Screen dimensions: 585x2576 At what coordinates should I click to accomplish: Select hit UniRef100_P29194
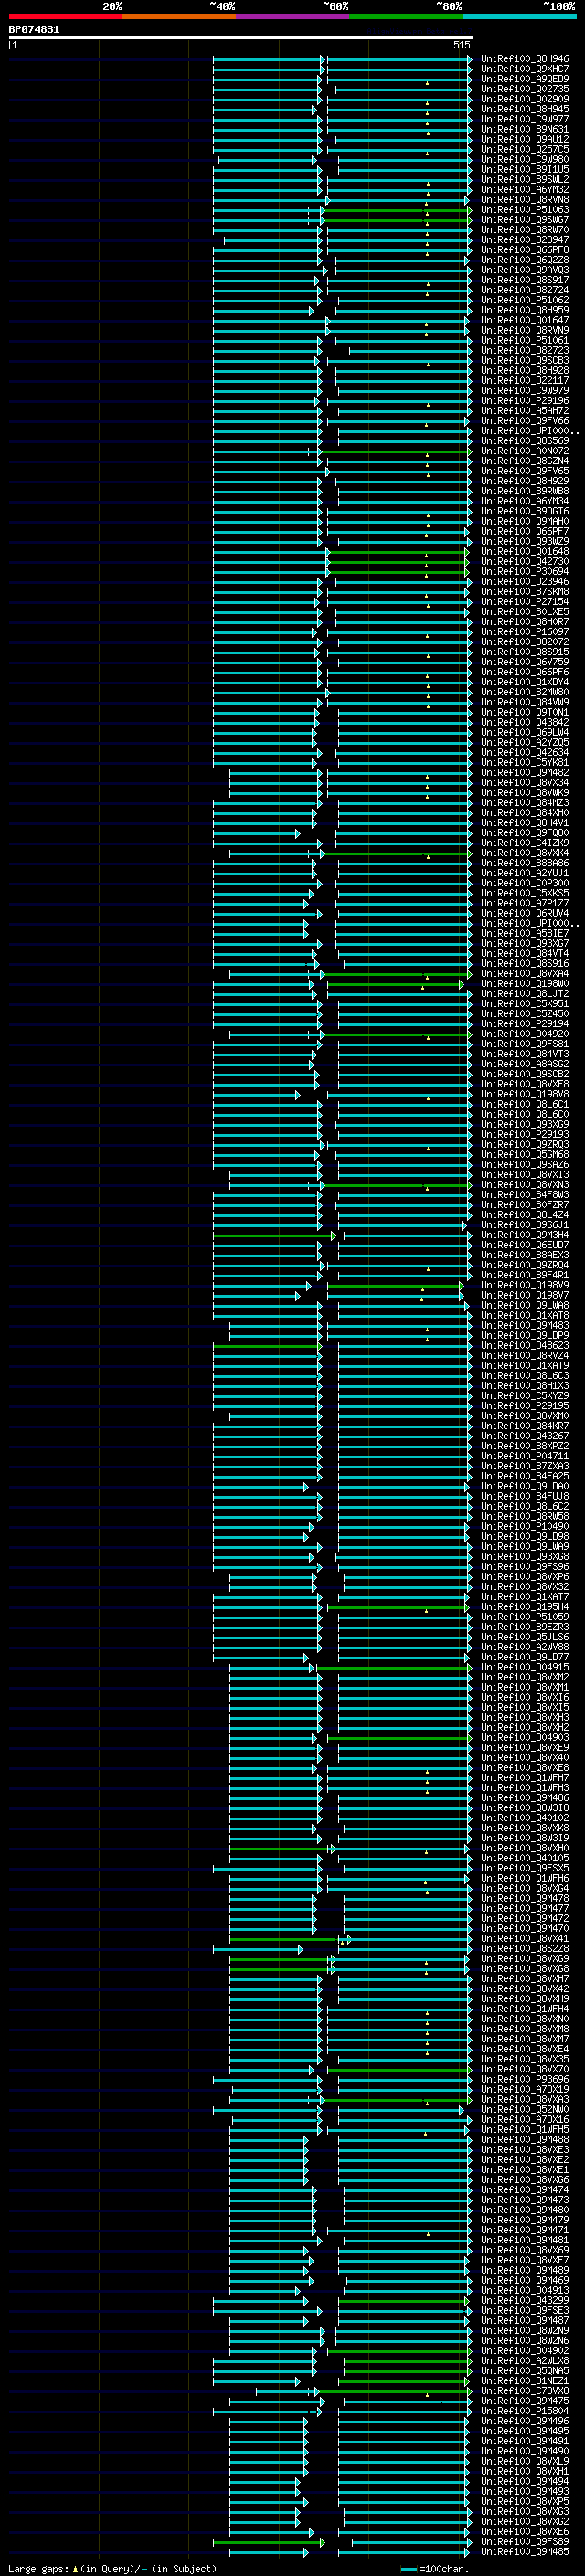pyautogui.click(x=525, y=1024)
